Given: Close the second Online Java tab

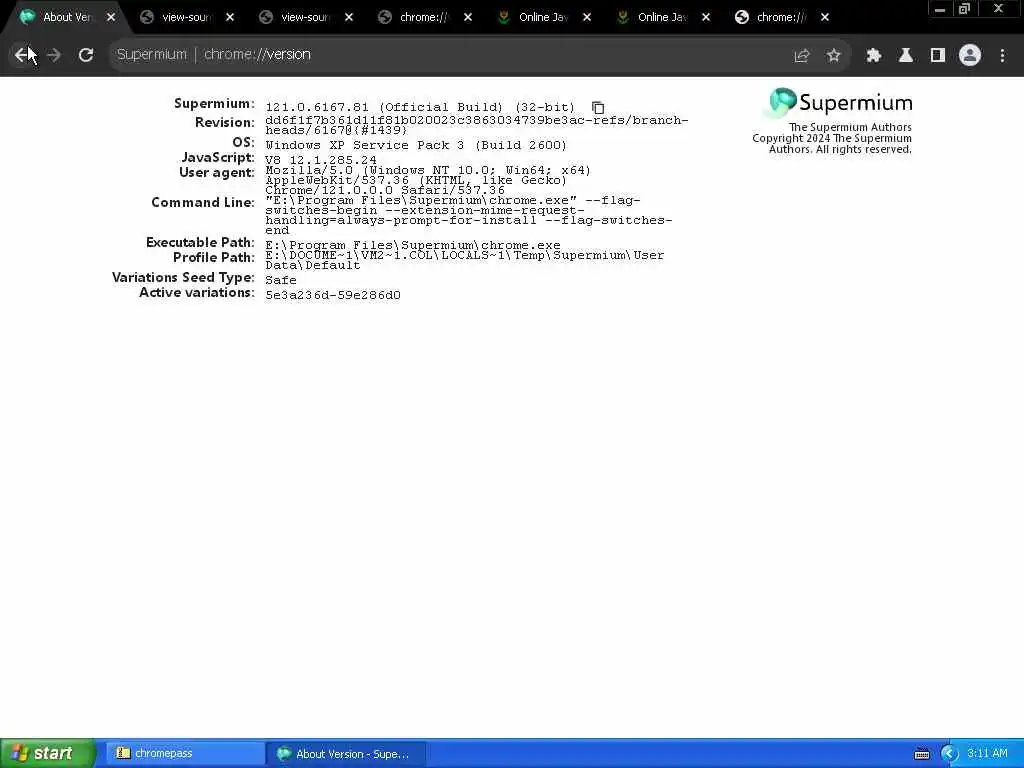Looking at the screenshot, I should pos(705,18).
